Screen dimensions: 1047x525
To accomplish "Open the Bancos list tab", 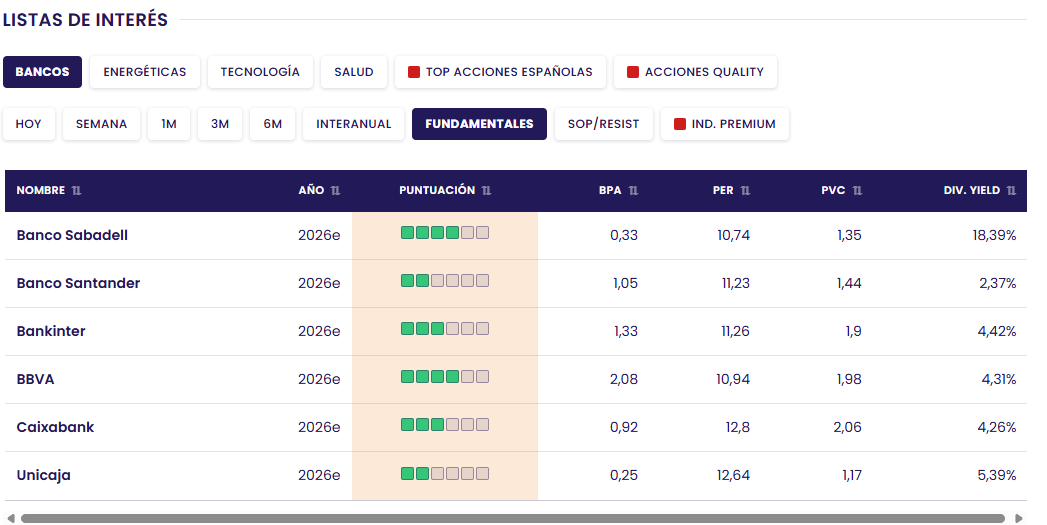I will tap(43, 72).
